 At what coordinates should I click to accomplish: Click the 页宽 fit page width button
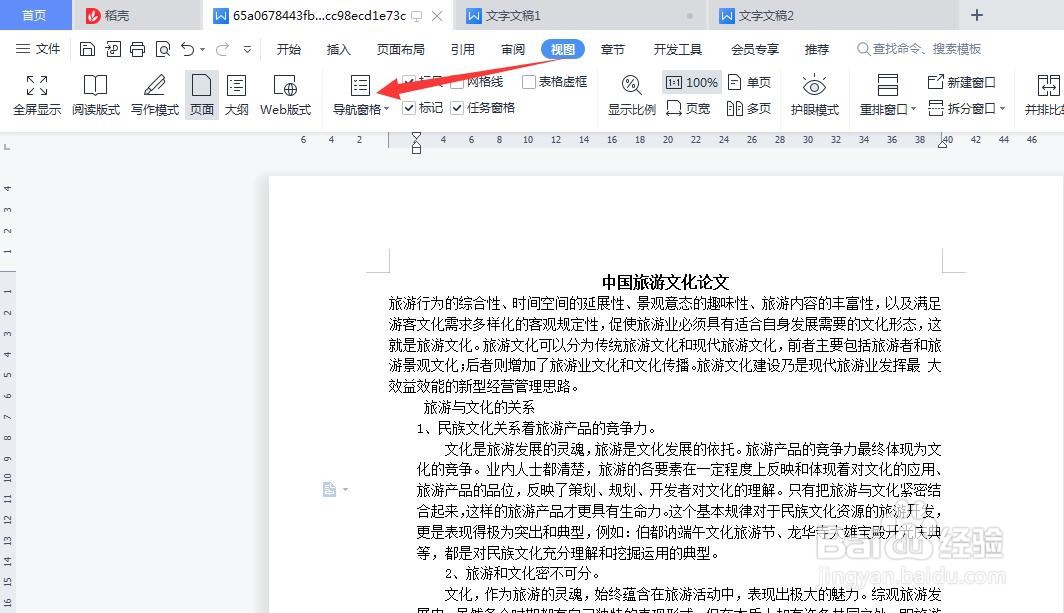pyautogui.click(x=691, y=107)
